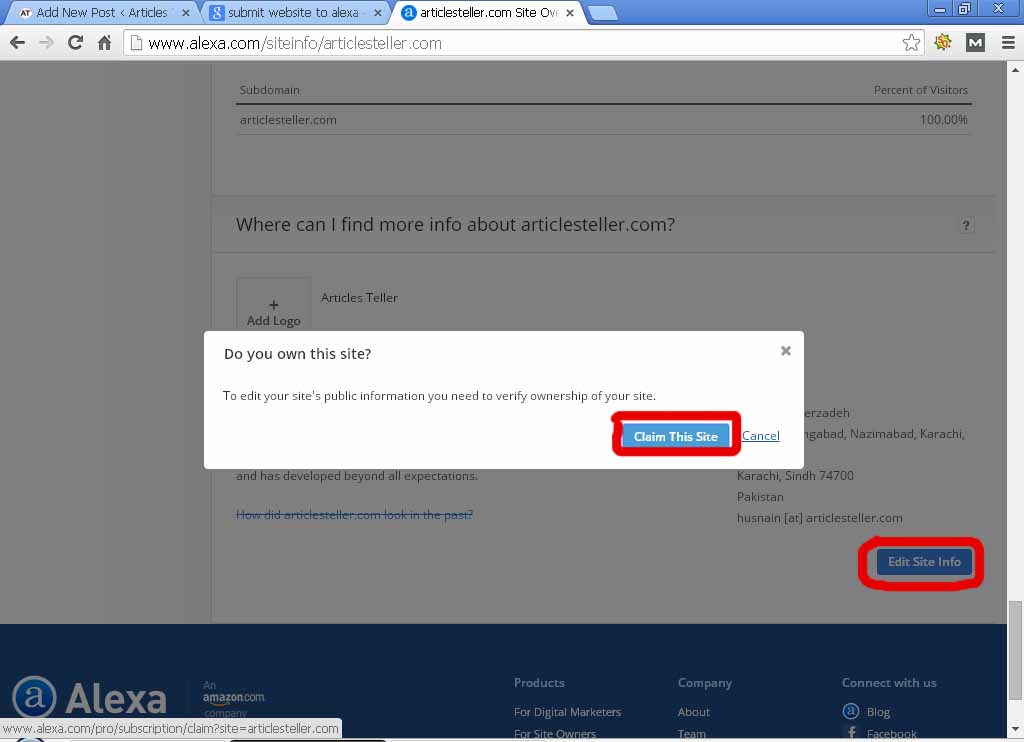
Task: Open the past look of articlesteller.com link
Action: click(x=355, y=515)
